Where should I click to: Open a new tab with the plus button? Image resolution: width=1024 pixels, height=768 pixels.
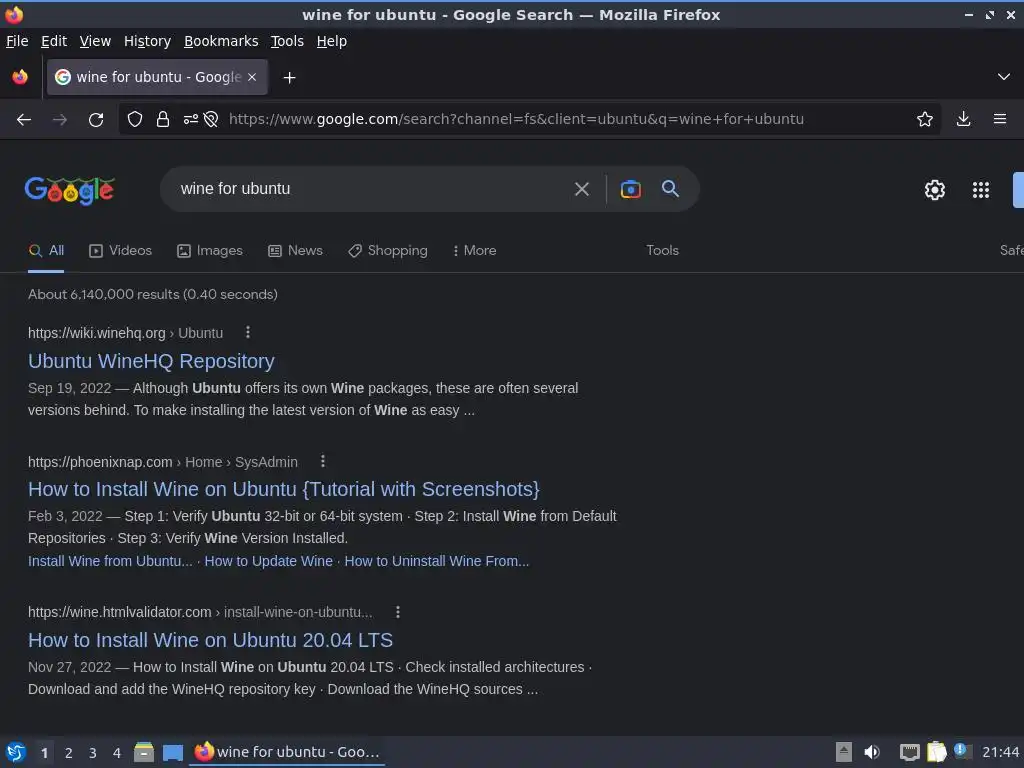289,78
